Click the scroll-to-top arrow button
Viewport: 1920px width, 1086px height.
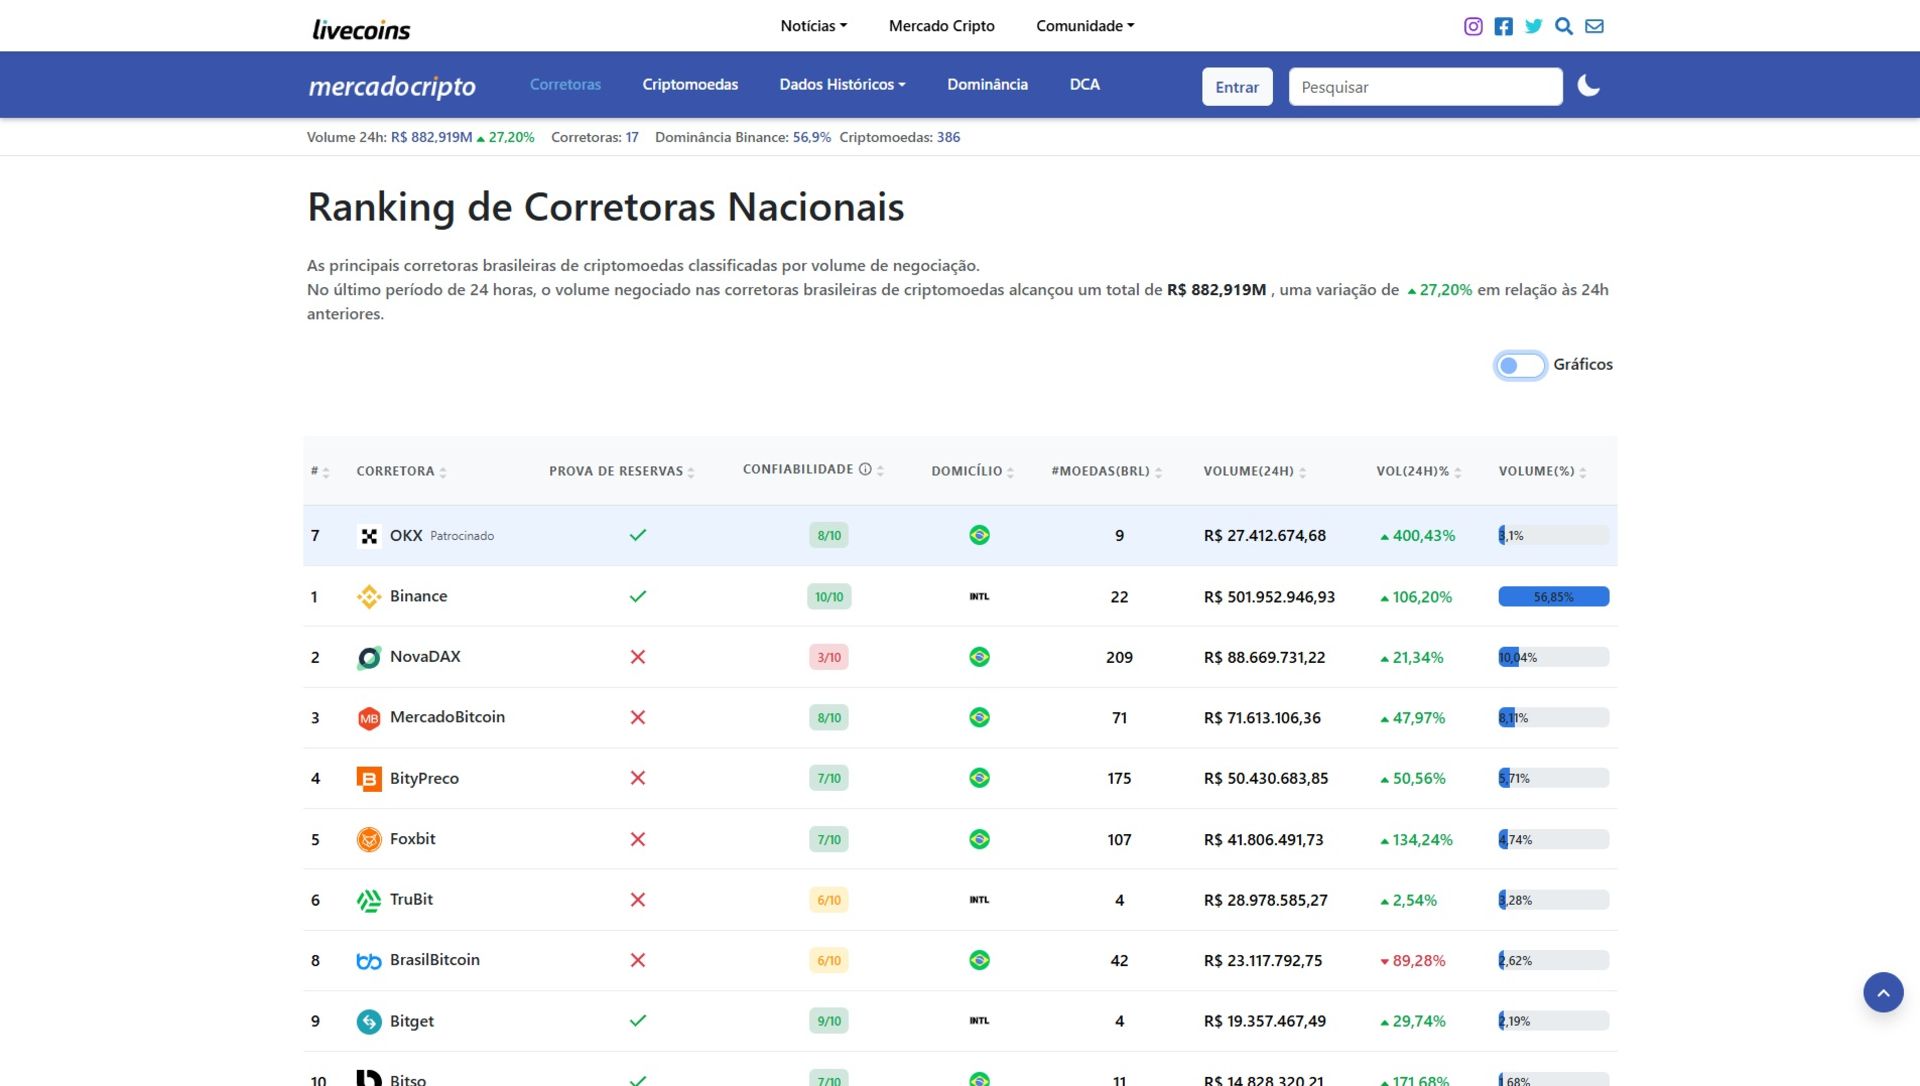[x=1883, y=991]
